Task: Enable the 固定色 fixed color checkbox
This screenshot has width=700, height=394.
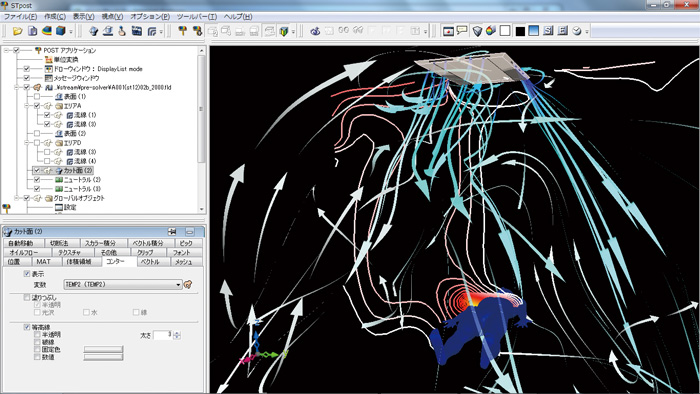Action: click(37, 349)
